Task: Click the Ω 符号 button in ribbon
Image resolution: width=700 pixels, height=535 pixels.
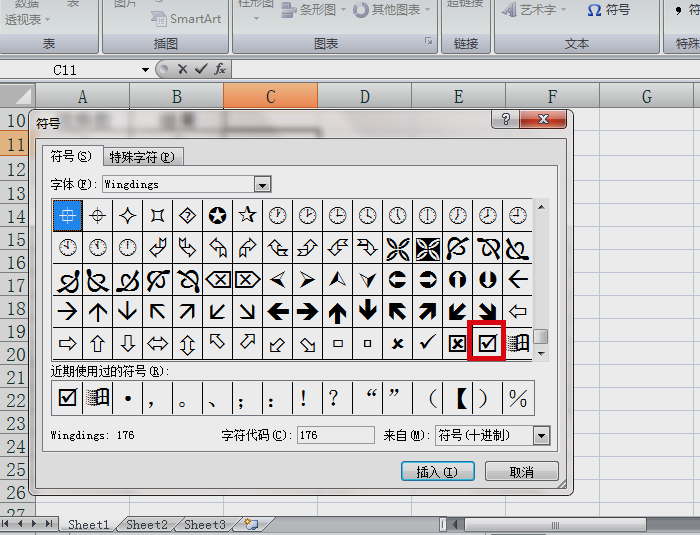Action: click(x=609, y=10)
